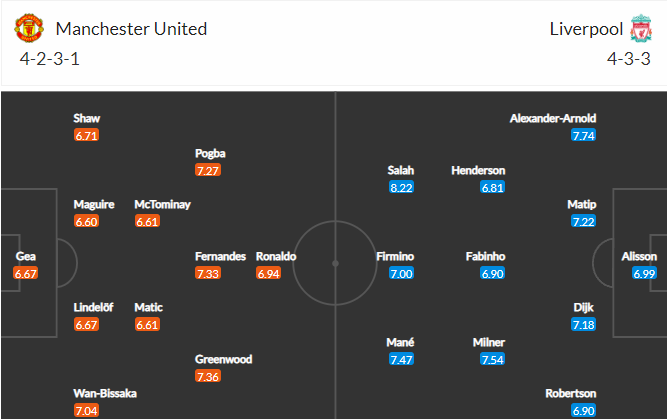667x419 pixels.
Task: Click Fernandes' 7.33 rating badge
Action: 208,273
